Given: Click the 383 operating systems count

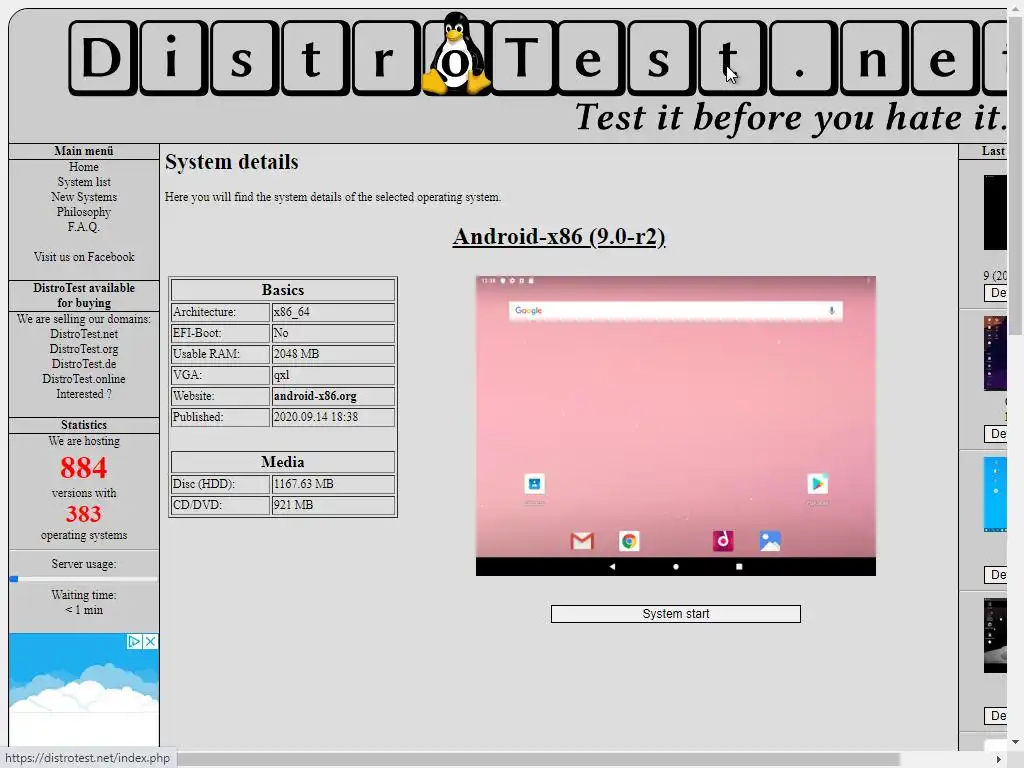Looking at the screenshot, I should 84,514.
